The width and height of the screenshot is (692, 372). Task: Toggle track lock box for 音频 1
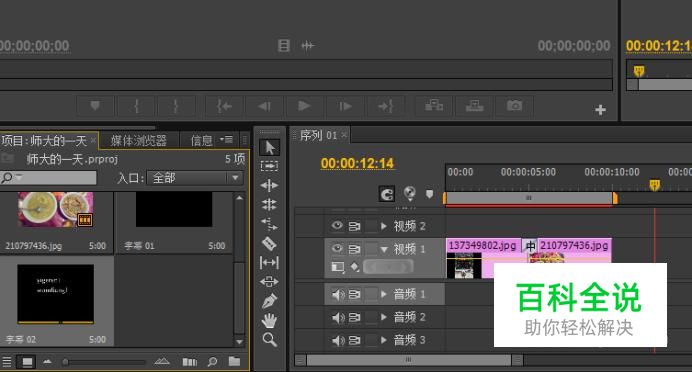[372, 294]
